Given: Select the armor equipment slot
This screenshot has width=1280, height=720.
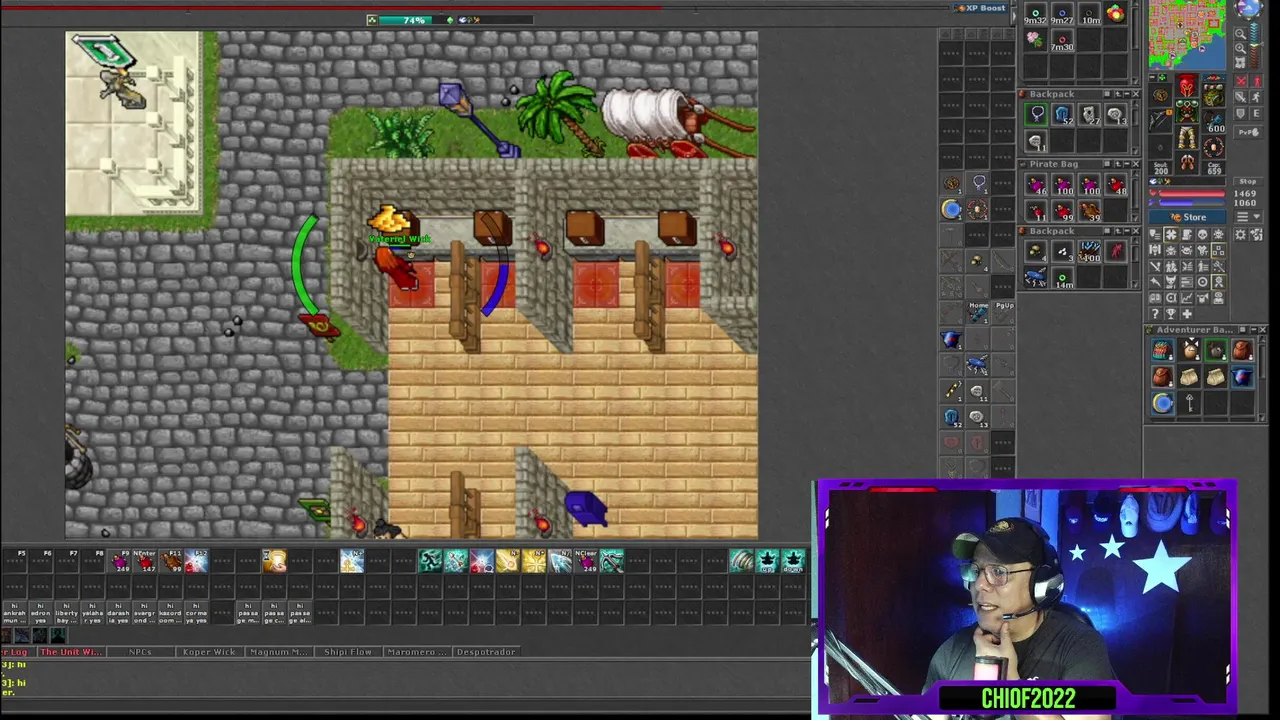Looking at the screenshot, I should click(1187, 110).
